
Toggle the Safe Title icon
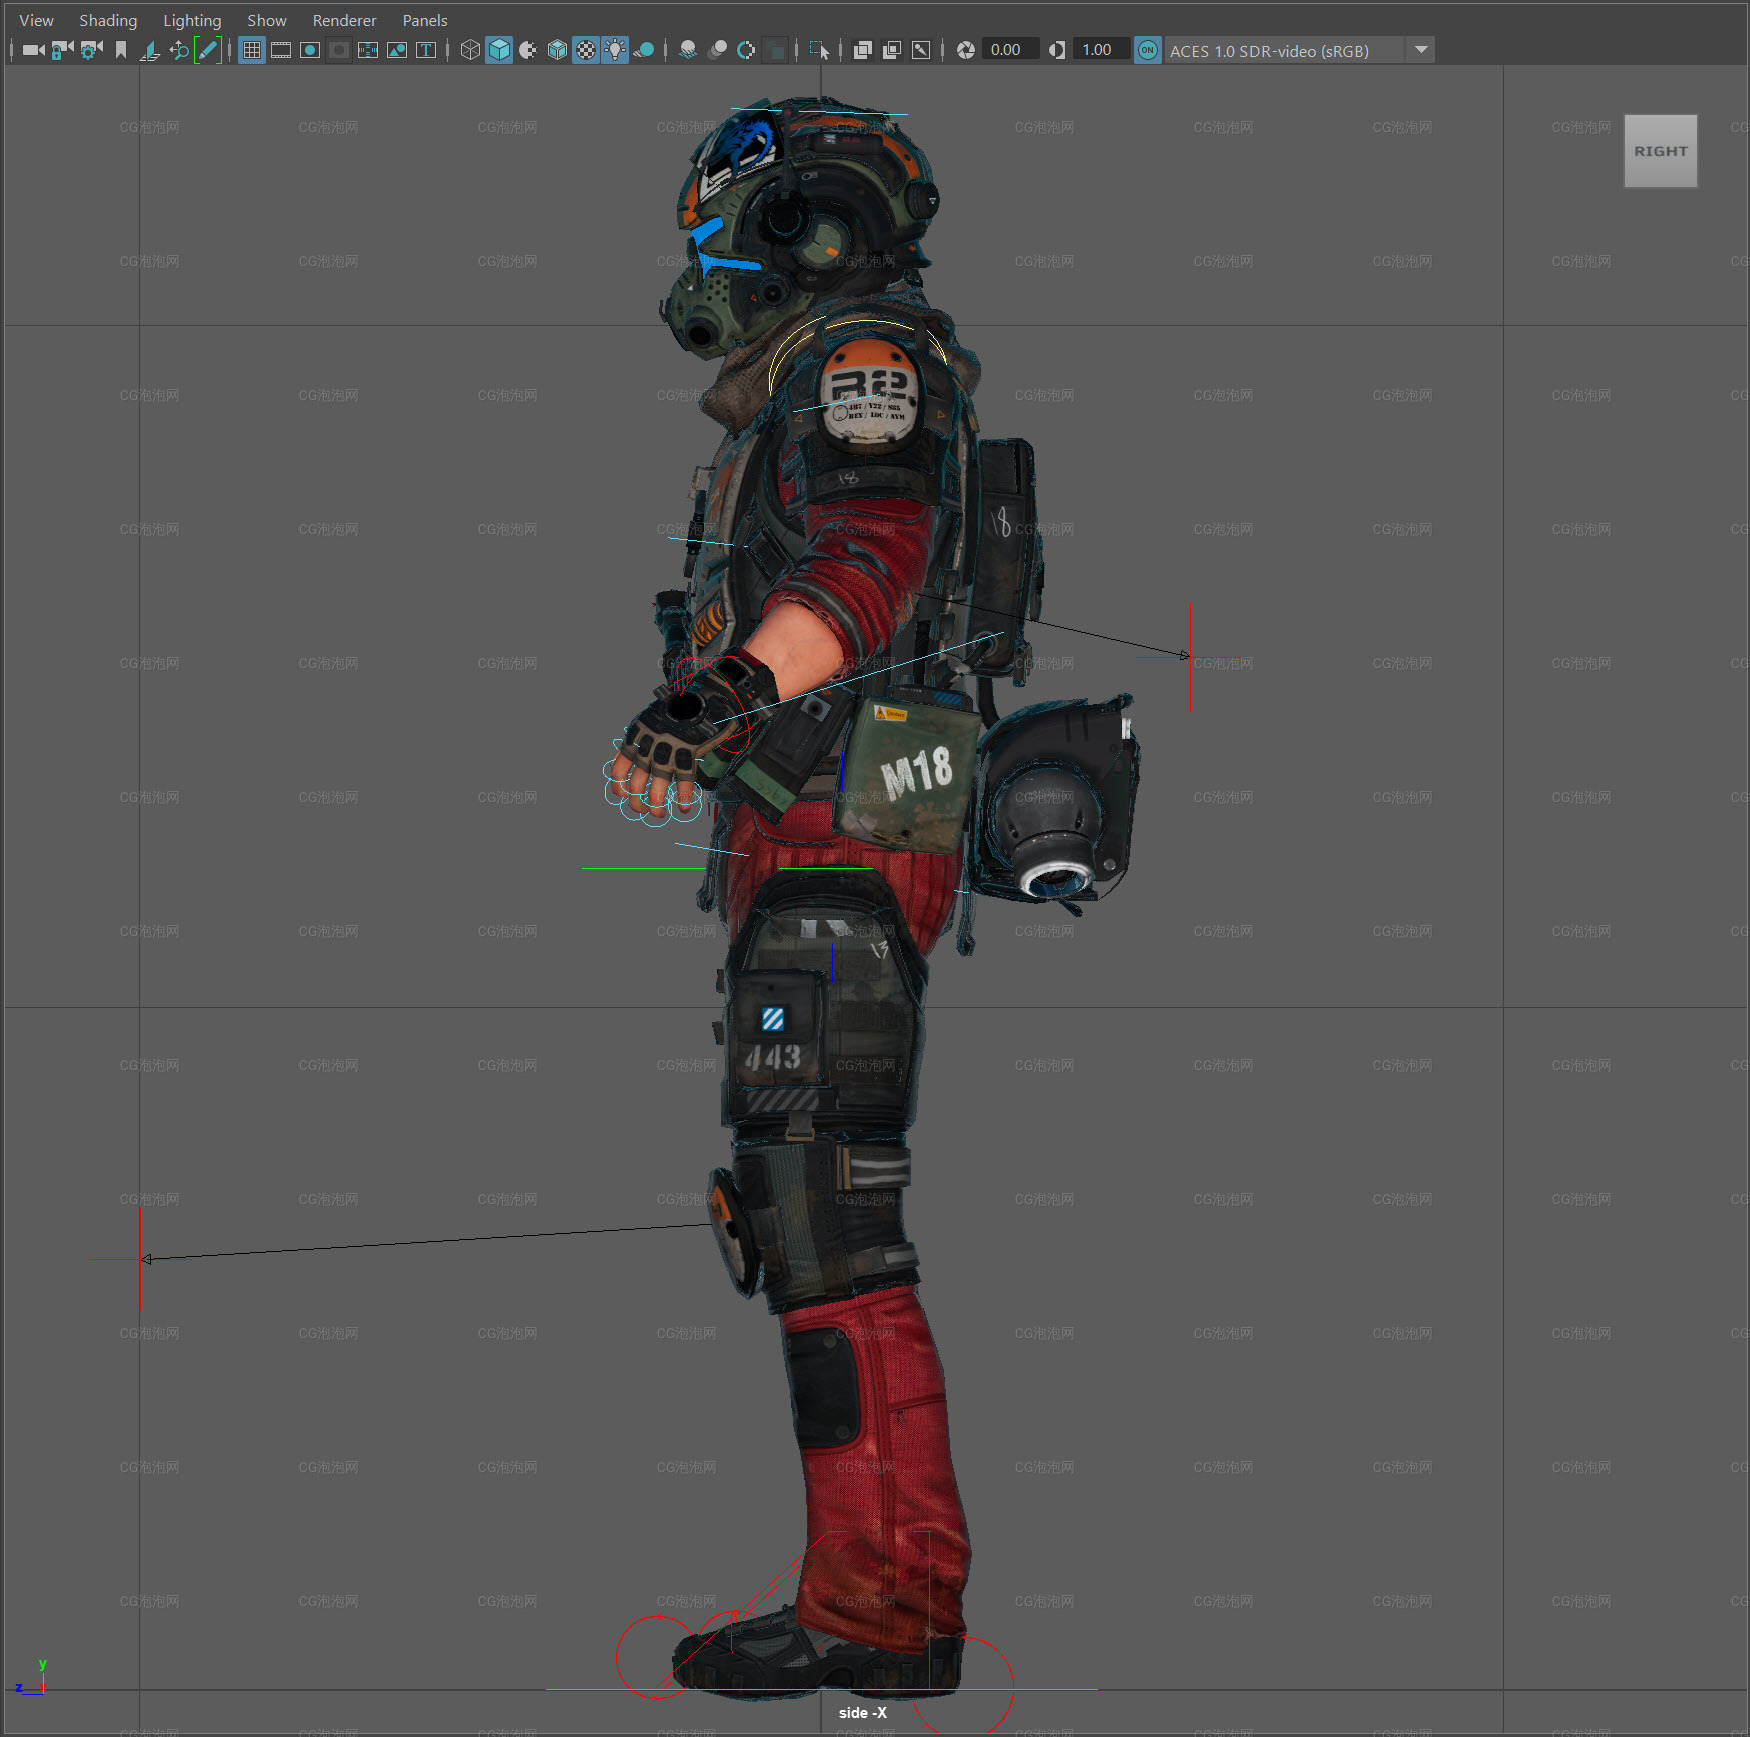(426, 50)
